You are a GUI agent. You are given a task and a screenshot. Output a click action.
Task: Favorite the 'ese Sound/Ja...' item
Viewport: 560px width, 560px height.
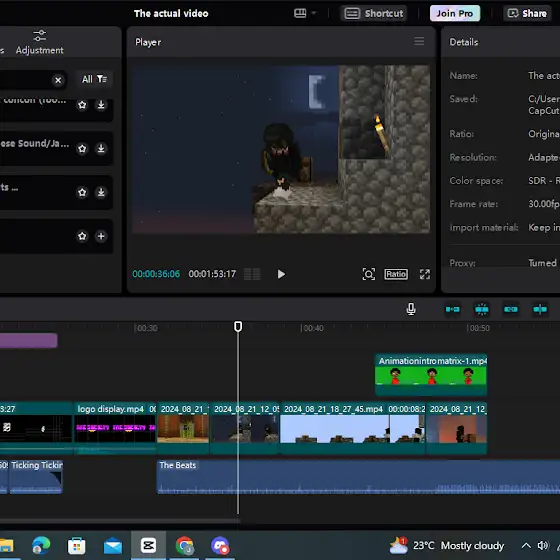(82, 148)
